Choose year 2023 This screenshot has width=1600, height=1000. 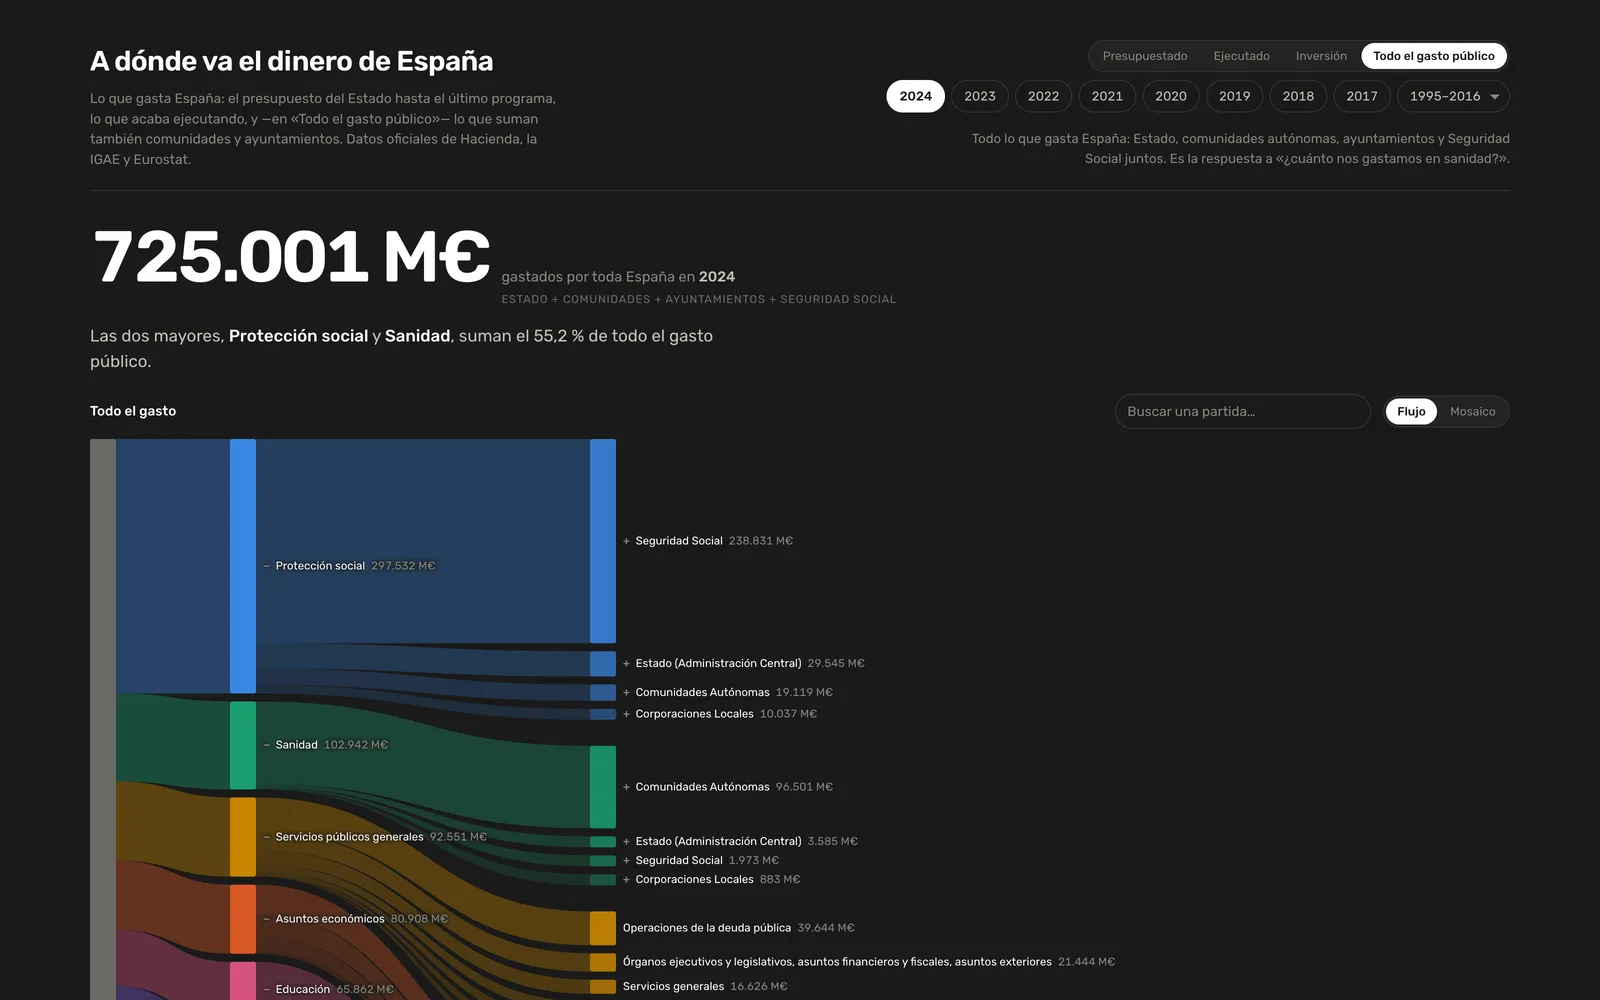(x=980, y=96)
